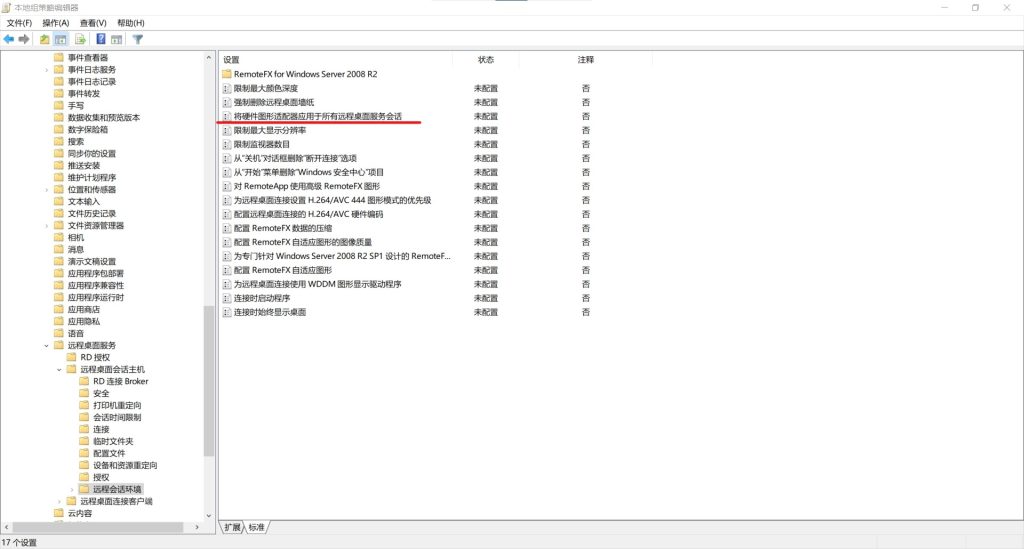Go up one level via folder-arrow icon

point(44,39)
